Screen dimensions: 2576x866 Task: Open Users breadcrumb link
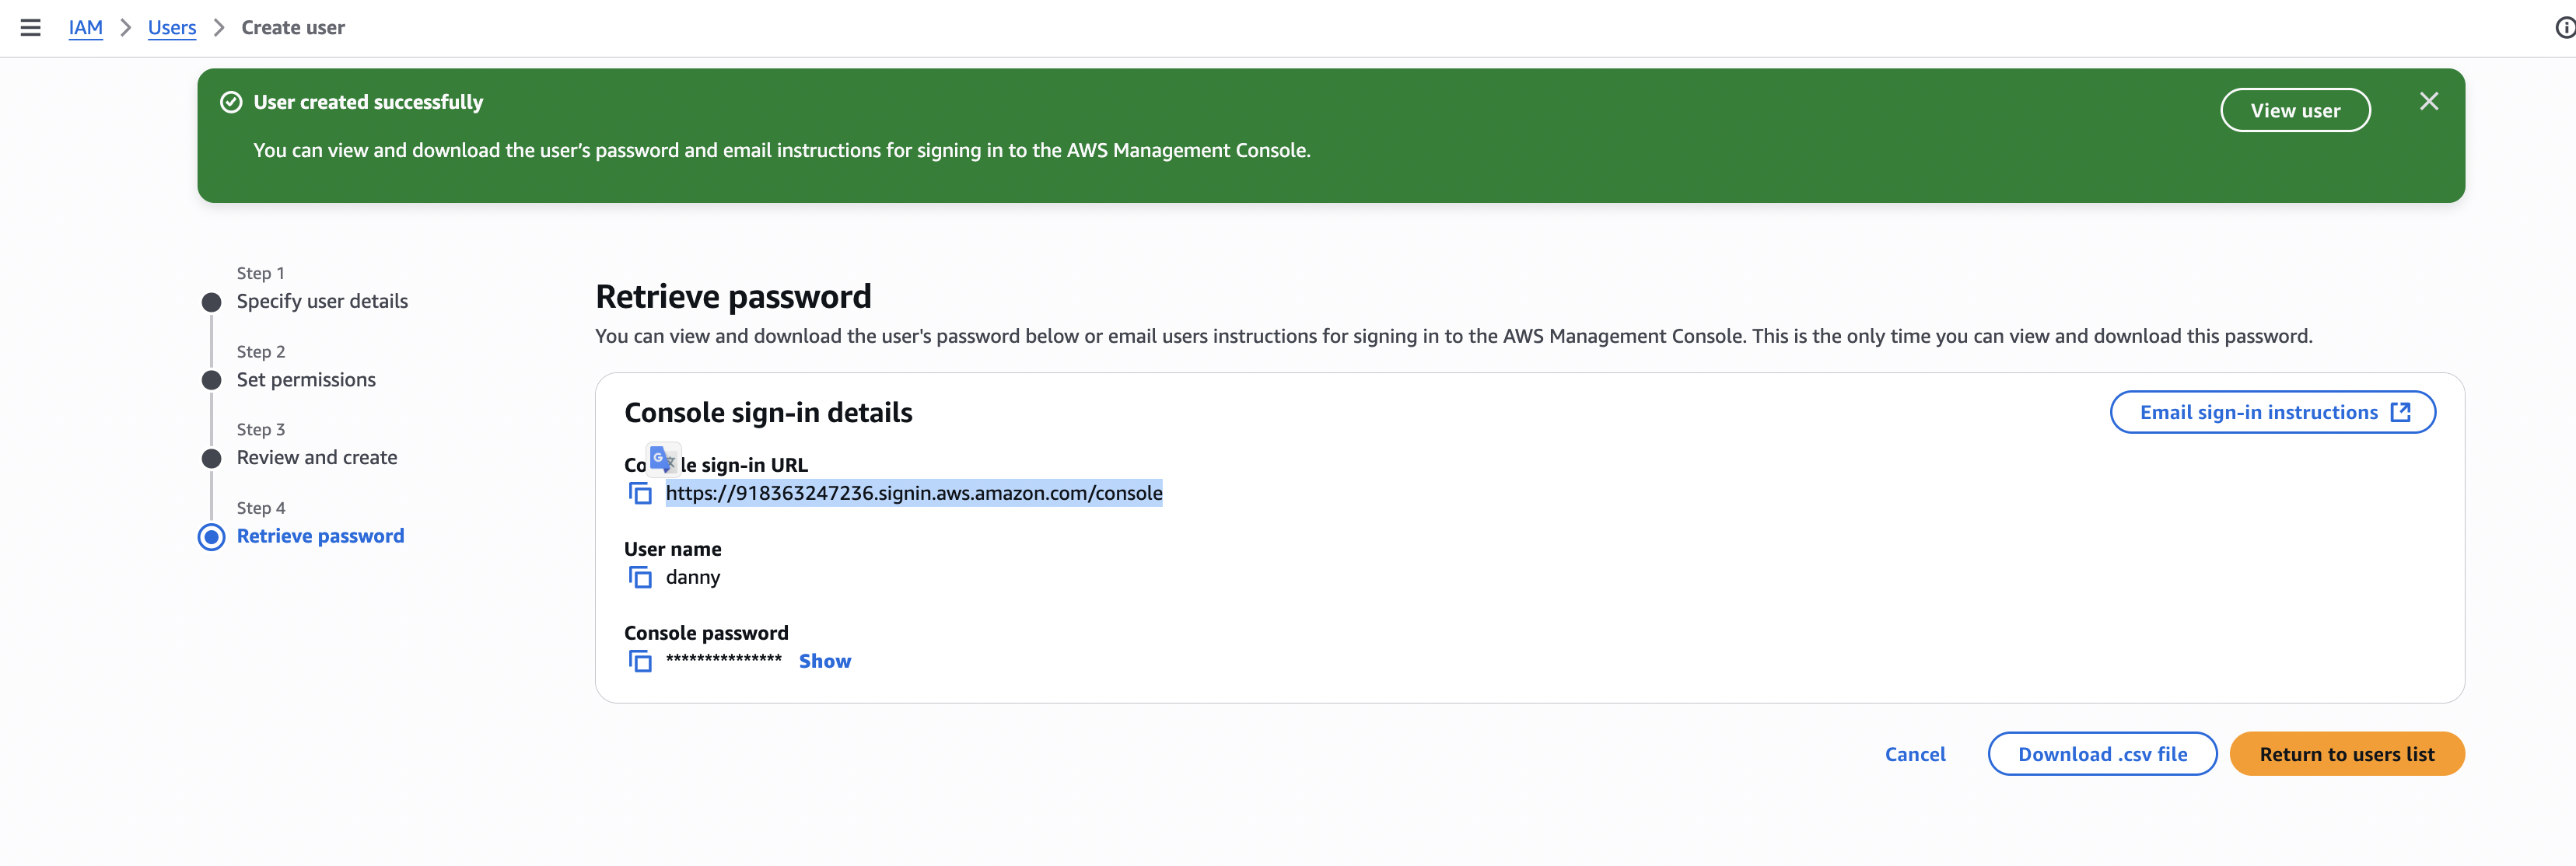172,28
